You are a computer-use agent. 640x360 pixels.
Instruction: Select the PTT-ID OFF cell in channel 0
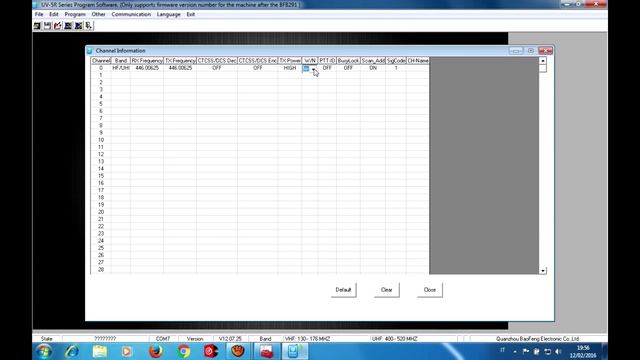327,68
